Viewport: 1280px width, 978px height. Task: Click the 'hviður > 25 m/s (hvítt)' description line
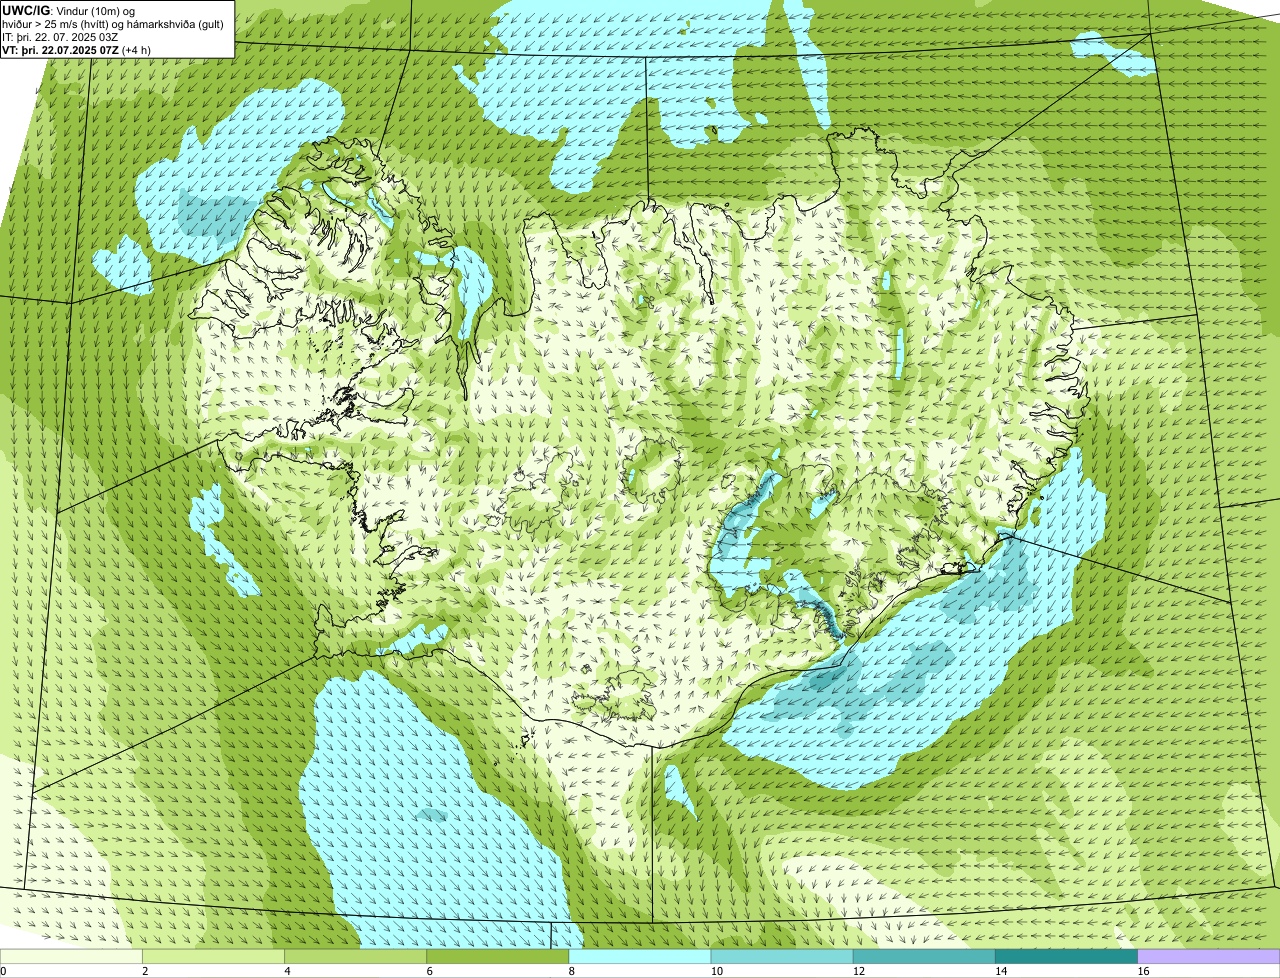(113, 24)
